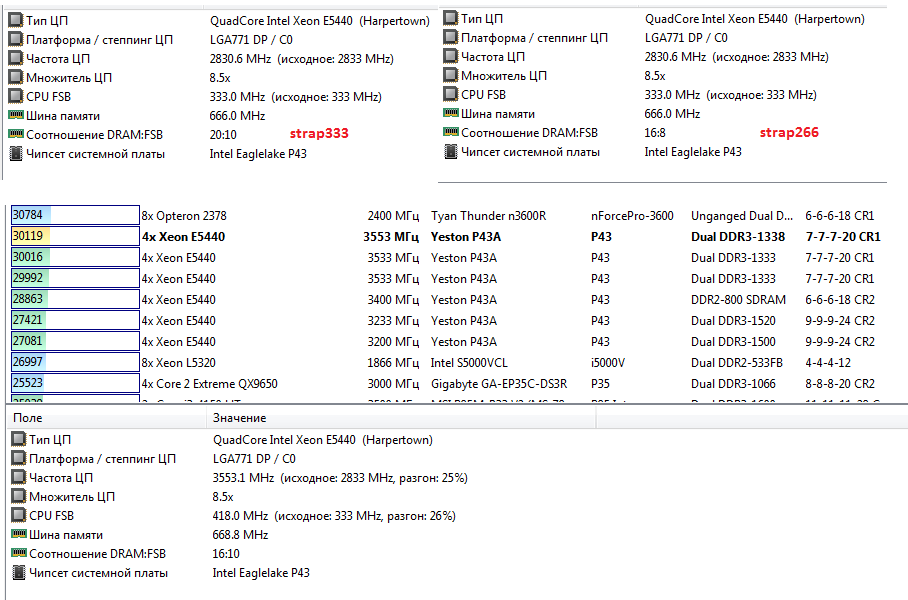
Task: Click the DDR2-800 SDRAM memory cell
Action: pos(738,300)
